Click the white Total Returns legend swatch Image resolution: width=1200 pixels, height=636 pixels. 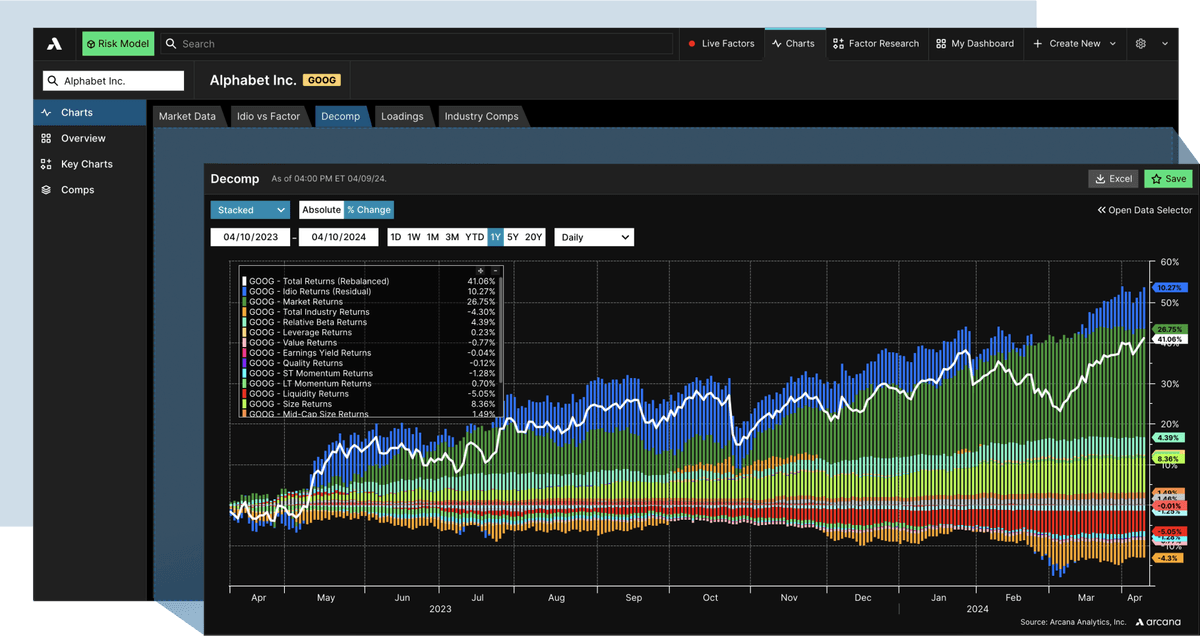[244, 281]
